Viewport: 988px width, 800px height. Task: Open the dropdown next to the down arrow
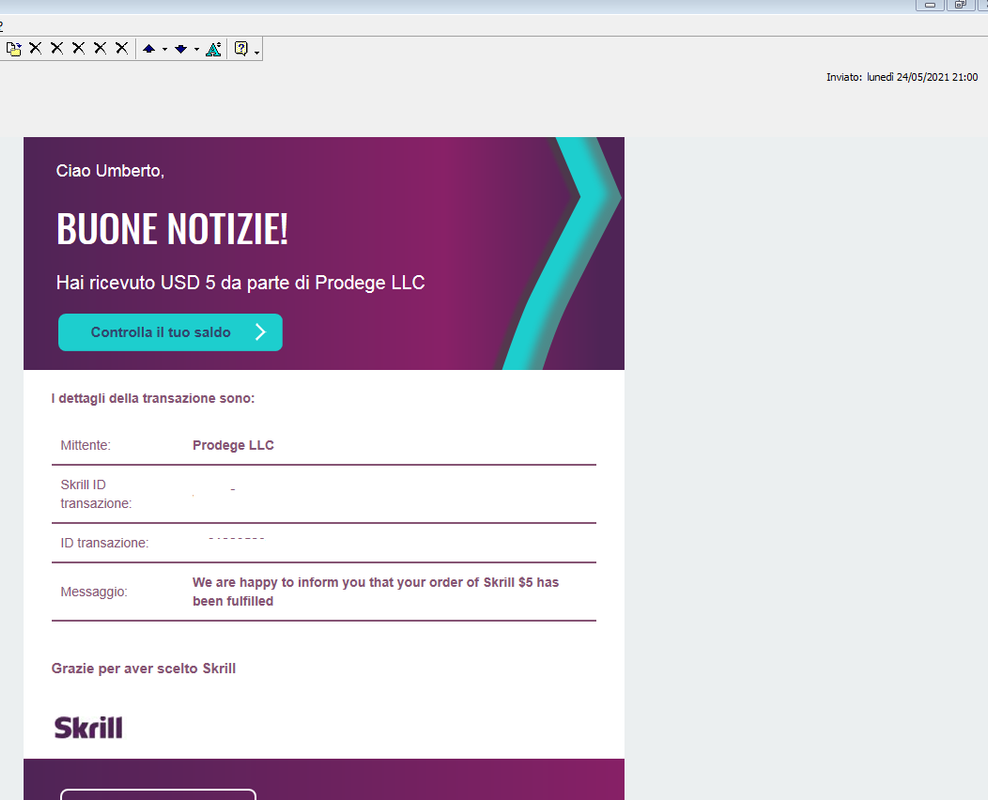[197, 49]
